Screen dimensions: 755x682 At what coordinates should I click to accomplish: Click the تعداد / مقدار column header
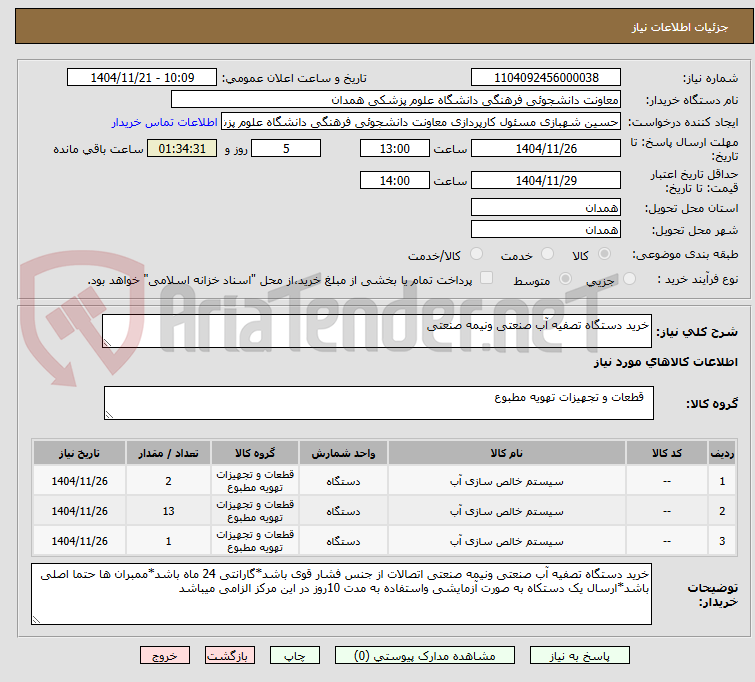pyautogui.click(x=168, y=453)
